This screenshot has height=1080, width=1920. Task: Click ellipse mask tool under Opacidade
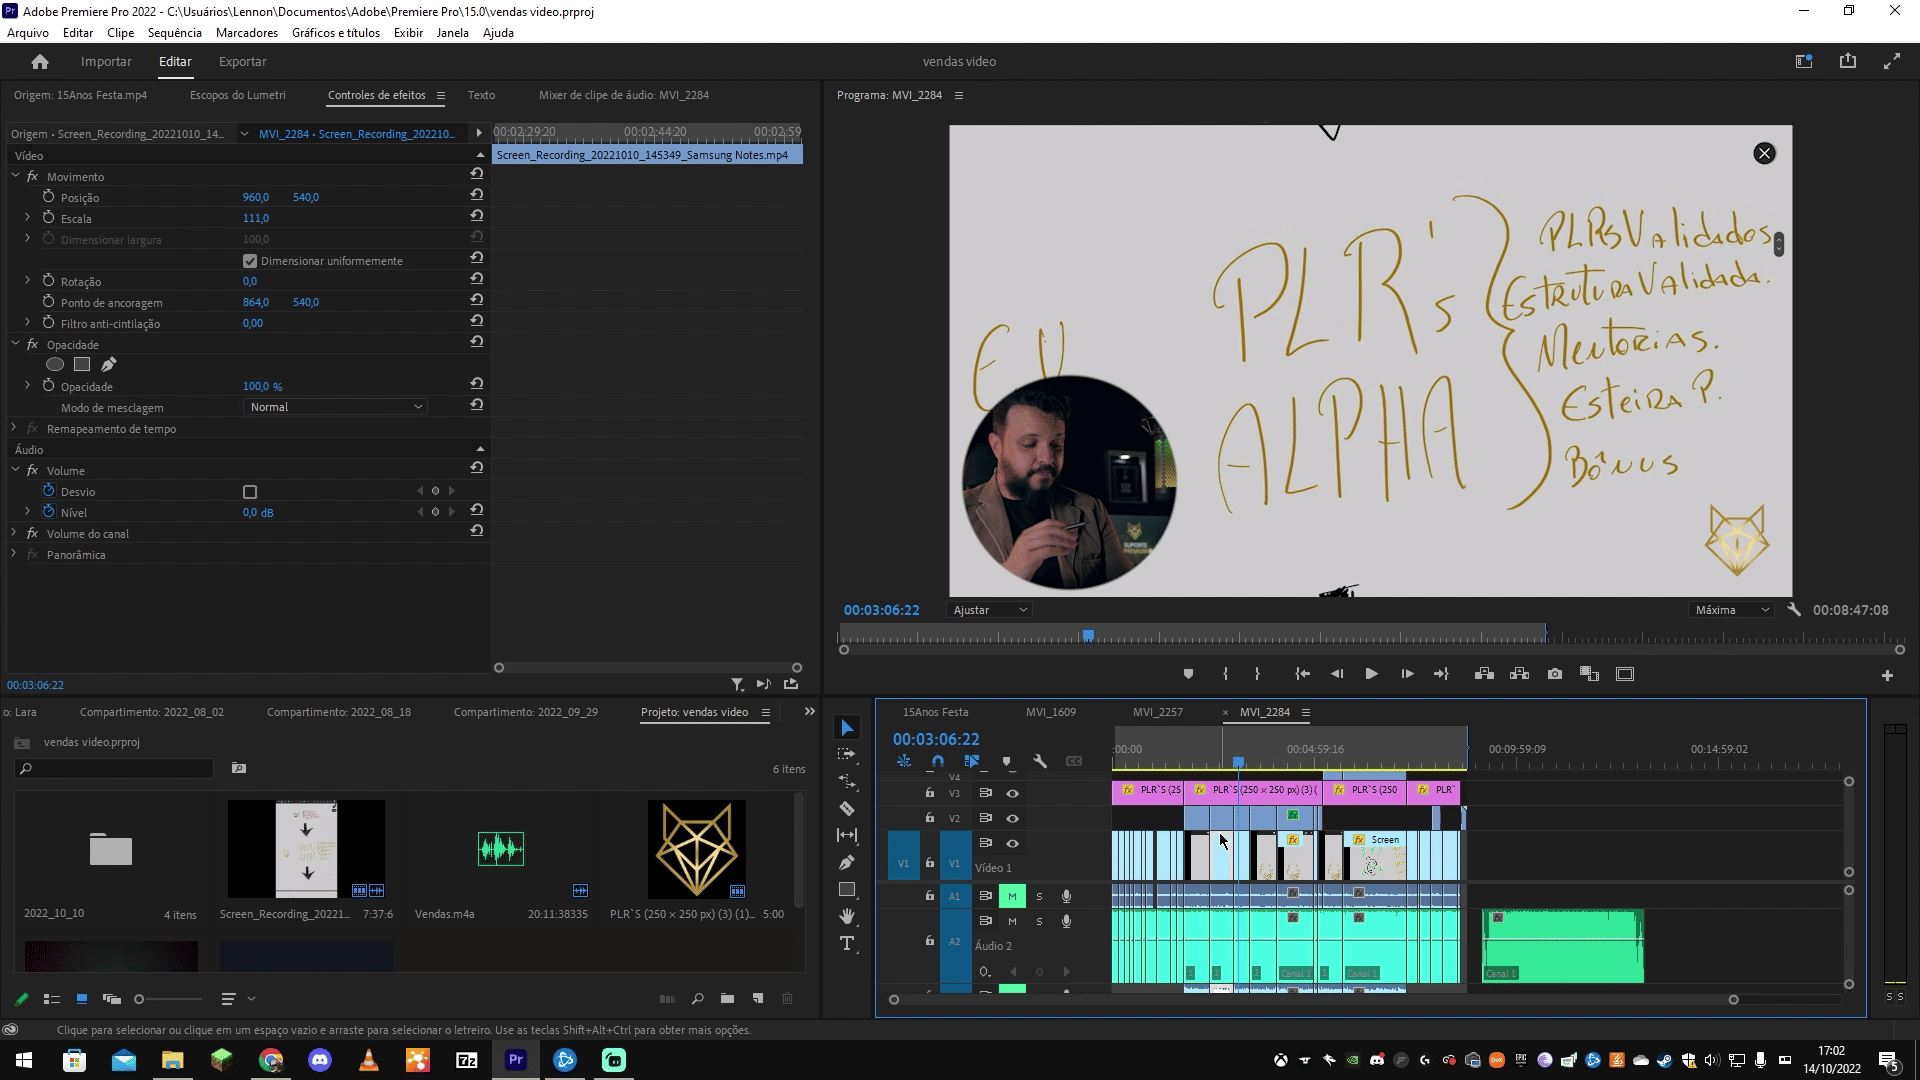pyautogui.click(x=55, y=365)
